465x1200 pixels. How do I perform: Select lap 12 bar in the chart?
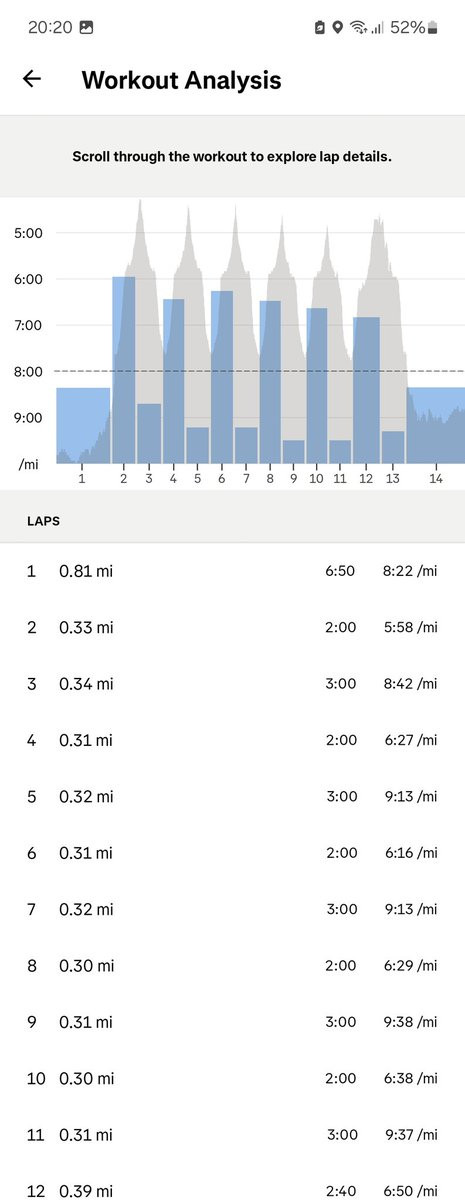[x=366, y=390]
